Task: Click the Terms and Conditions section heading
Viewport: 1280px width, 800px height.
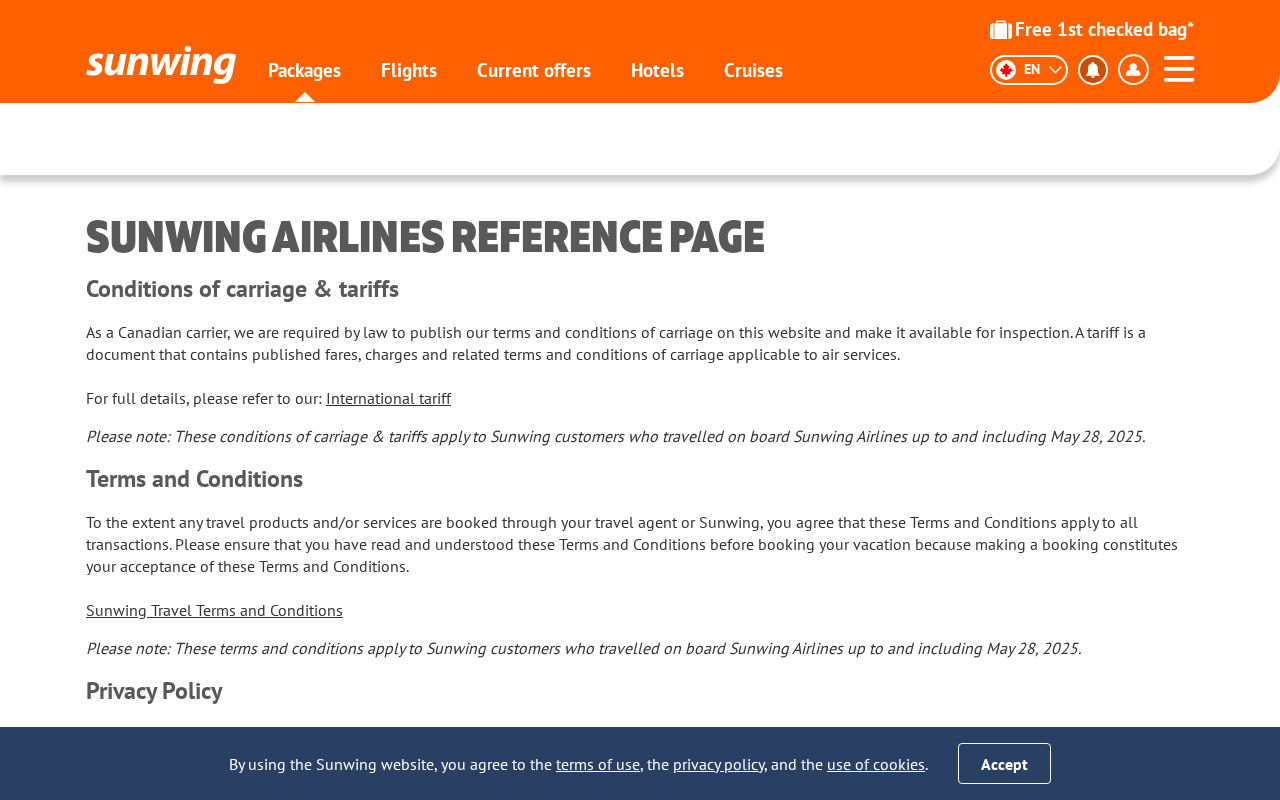Action: (x=194, y=479)
